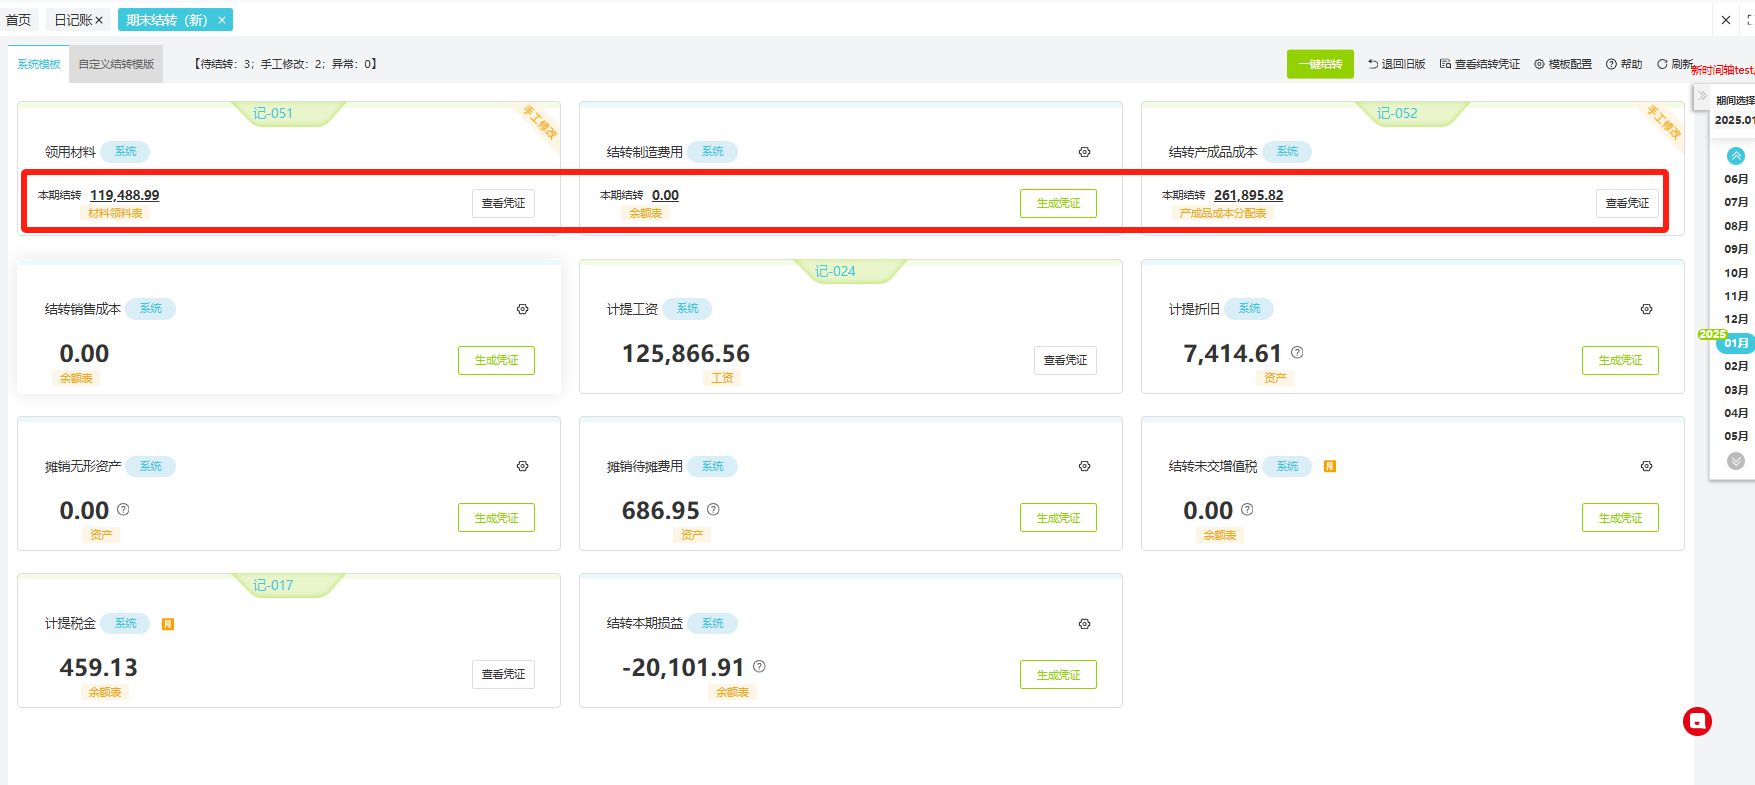Image resolution: width=1755 pixels, height=785 pixels.
Task: Open 模板配置 settings
Action: 1563,64
